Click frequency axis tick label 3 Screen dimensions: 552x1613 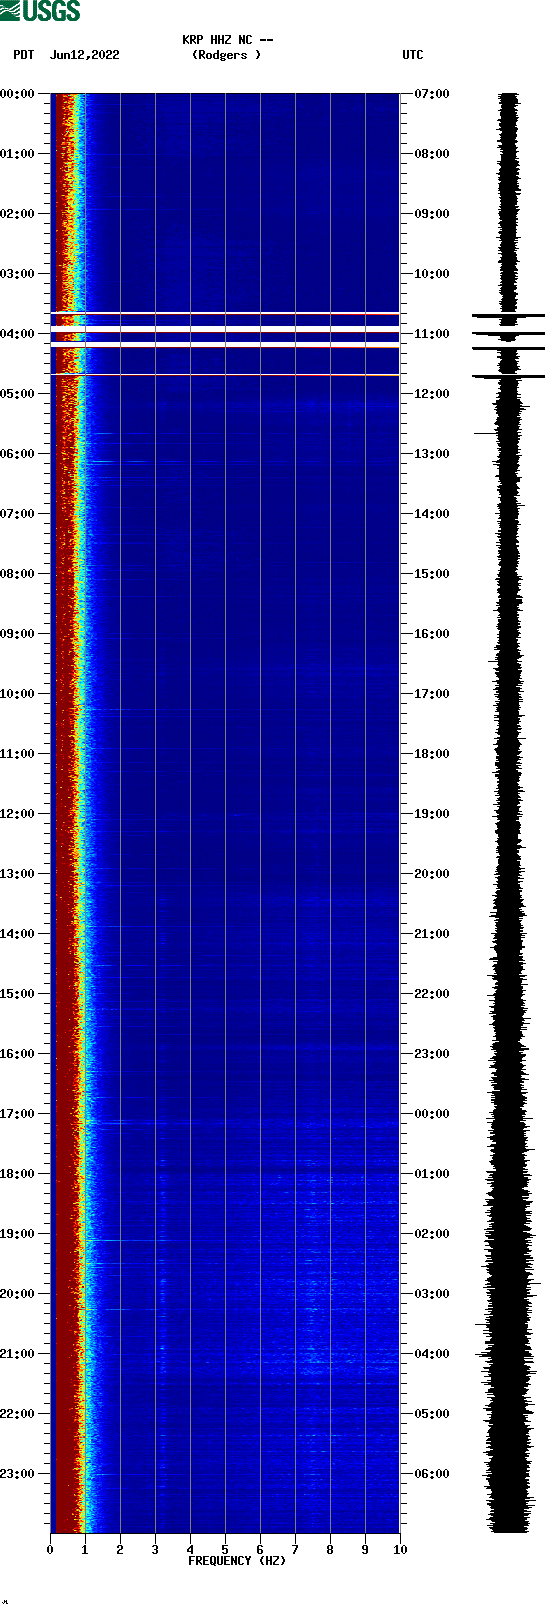point(155,1550)
